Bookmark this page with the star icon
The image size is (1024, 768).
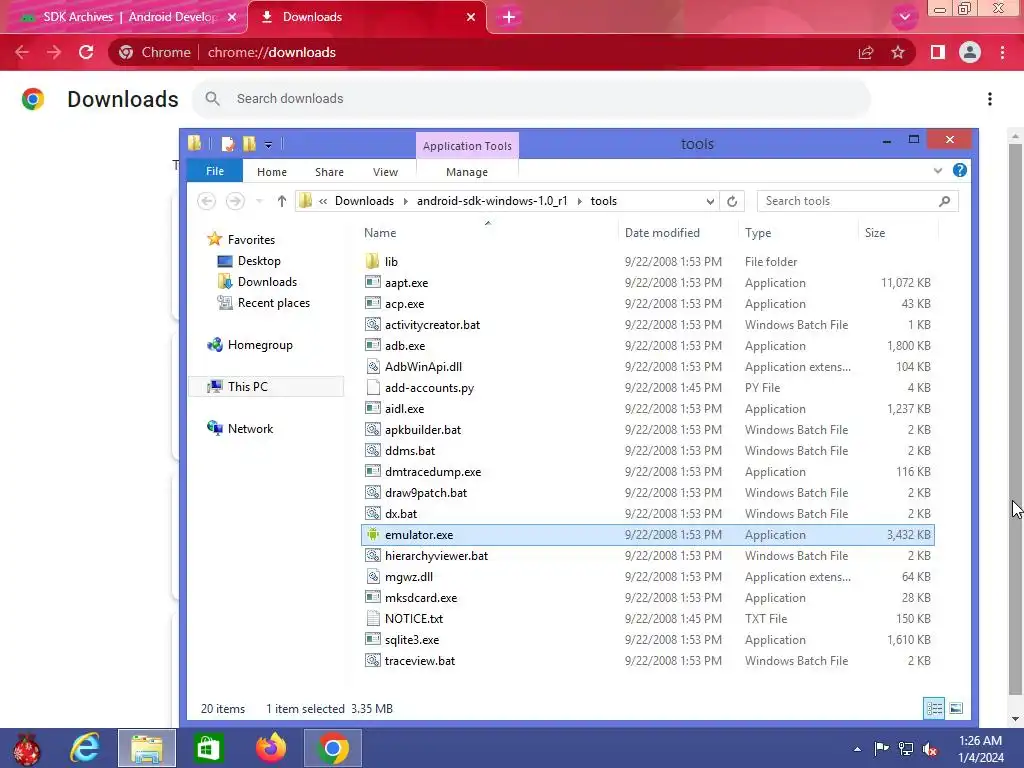[898, 52]
